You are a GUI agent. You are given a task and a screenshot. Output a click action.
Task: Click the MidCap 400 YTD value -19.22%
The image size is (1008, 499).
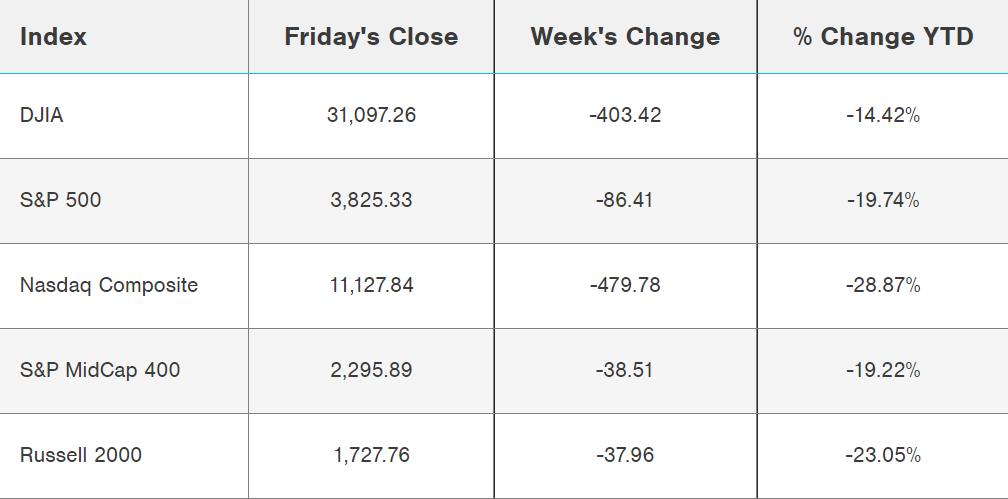pos(883,370)
